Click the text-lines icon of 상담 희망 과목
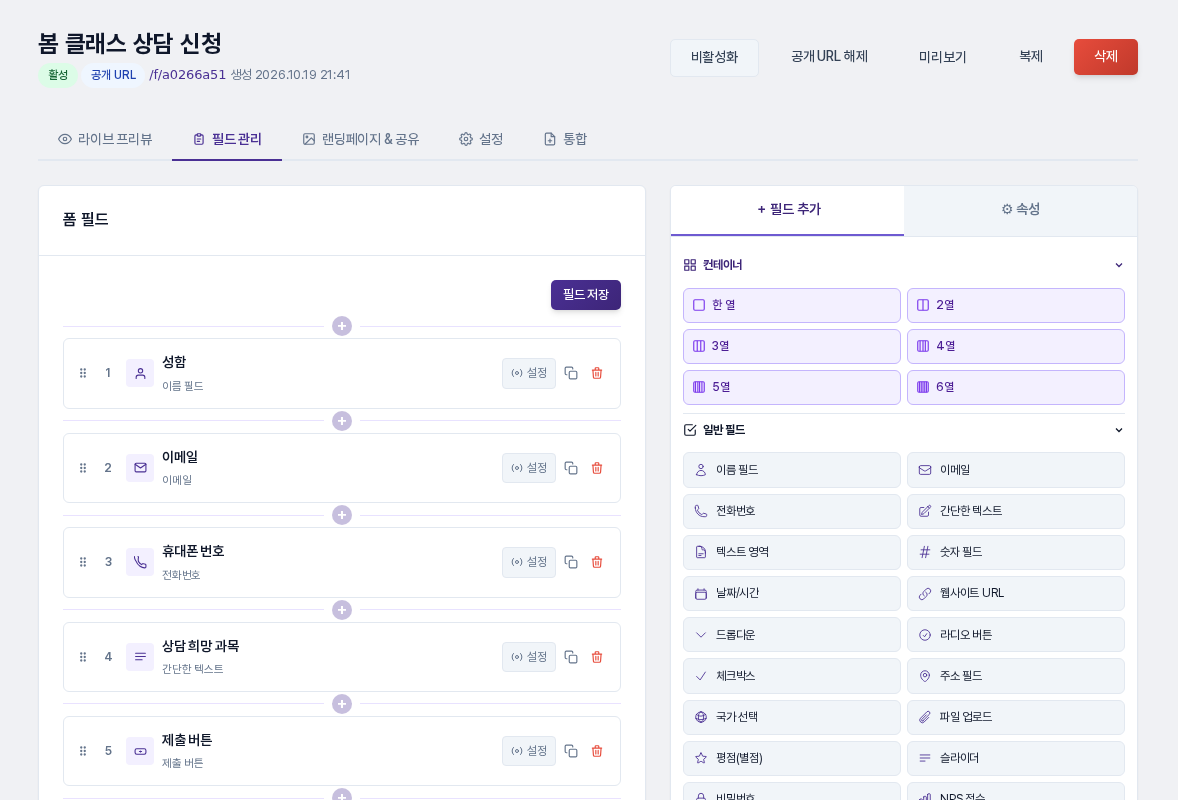The width and height of the screenshot is (1178, 800). click(140, 657)
